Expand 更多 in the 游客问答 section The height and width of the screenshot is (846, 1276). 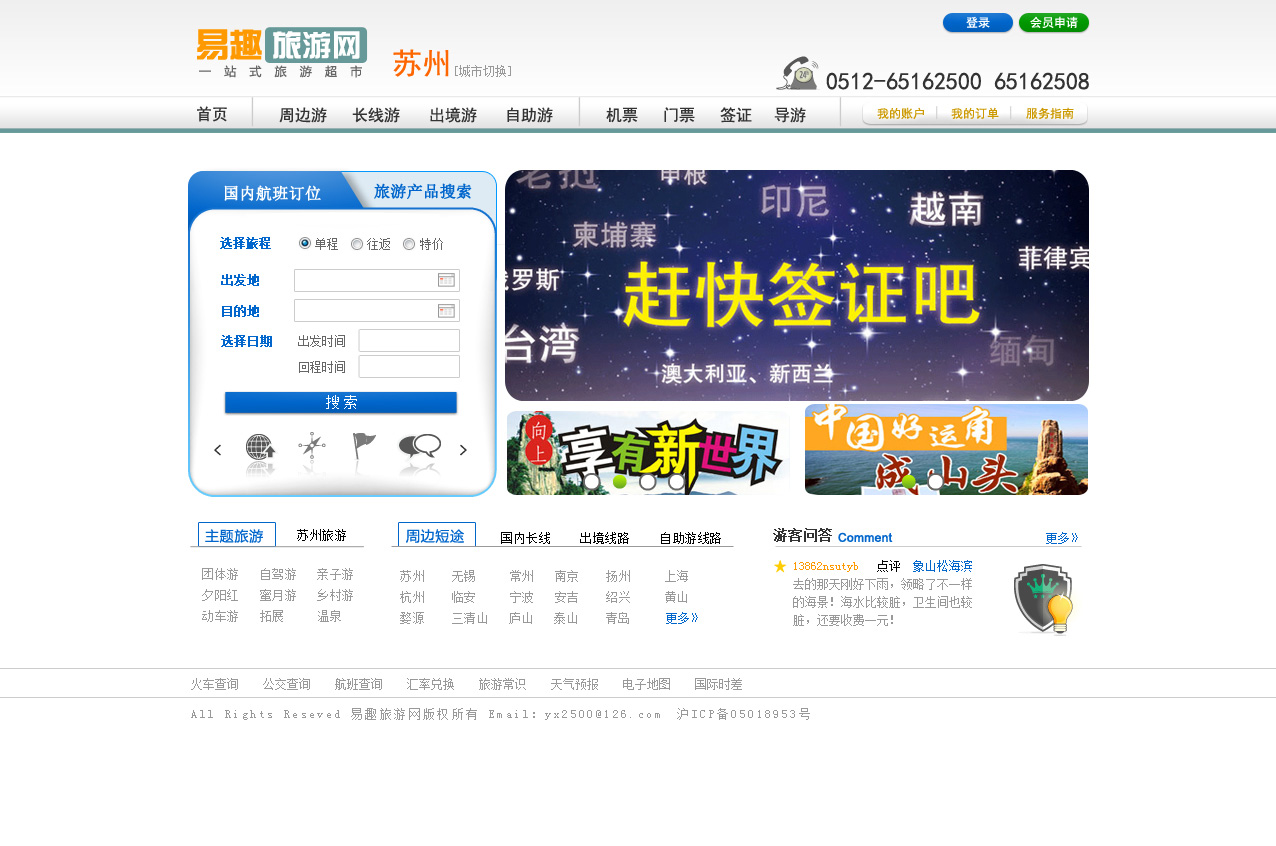[1062, 537]
